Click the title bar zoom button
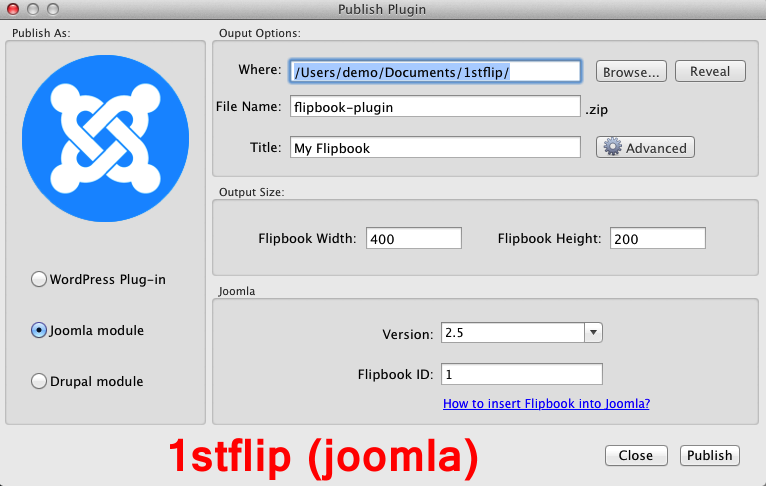This screenshot has height=486, width=766. (51, 9)
